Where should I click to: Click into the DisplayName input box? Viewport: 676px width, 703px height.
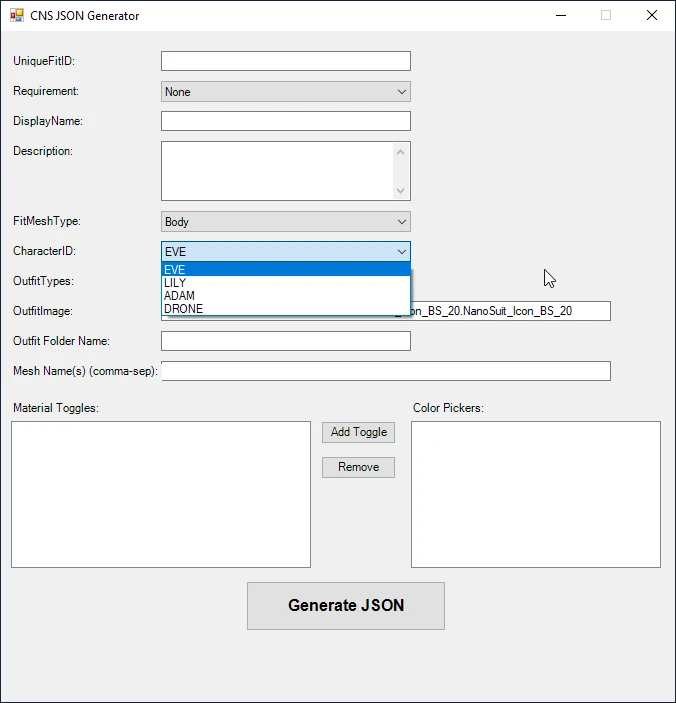pyautogui.click(x=285, y=121)
